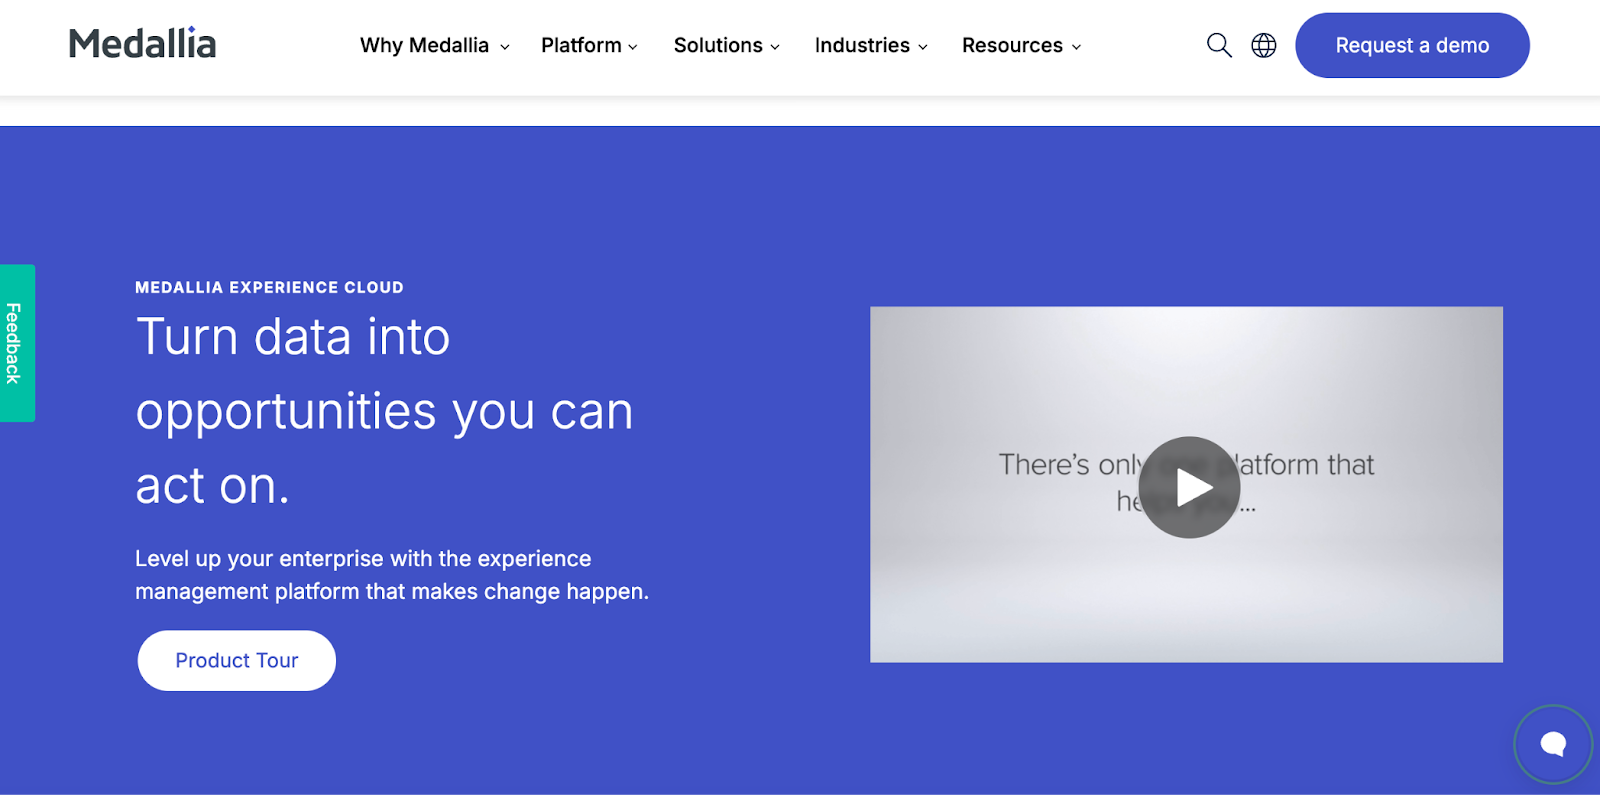Open the Why Medallia menu
1600x795 pixels.
[x=435, y=46]
